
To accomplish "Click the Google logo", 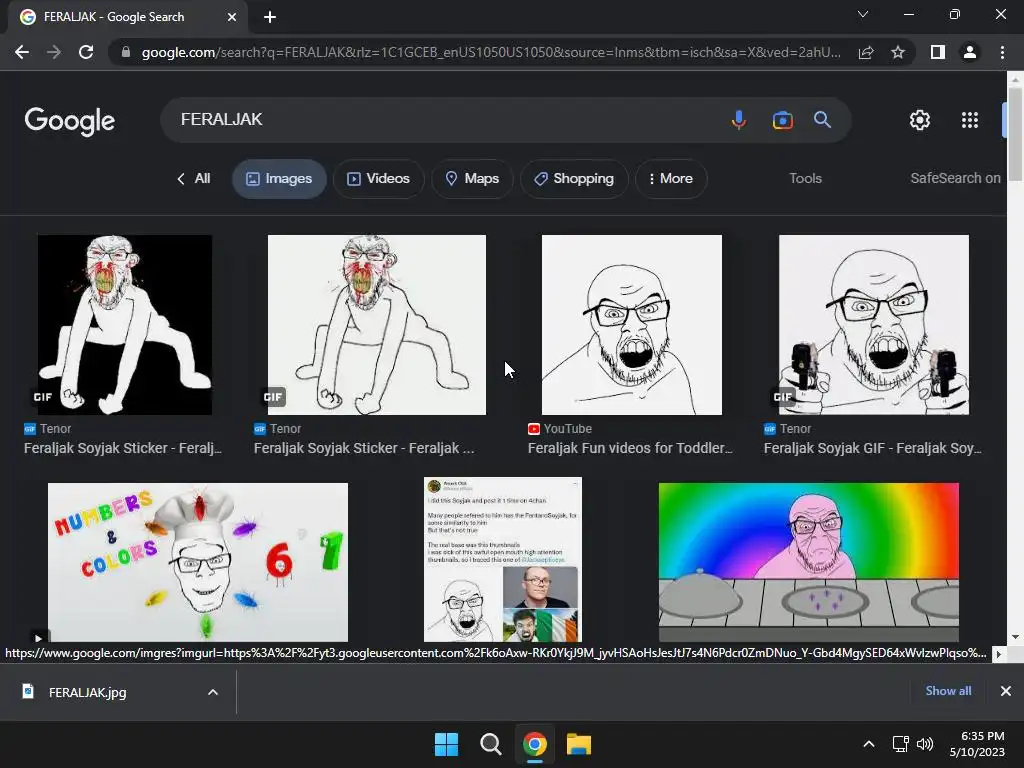I will tap(70, 121).
